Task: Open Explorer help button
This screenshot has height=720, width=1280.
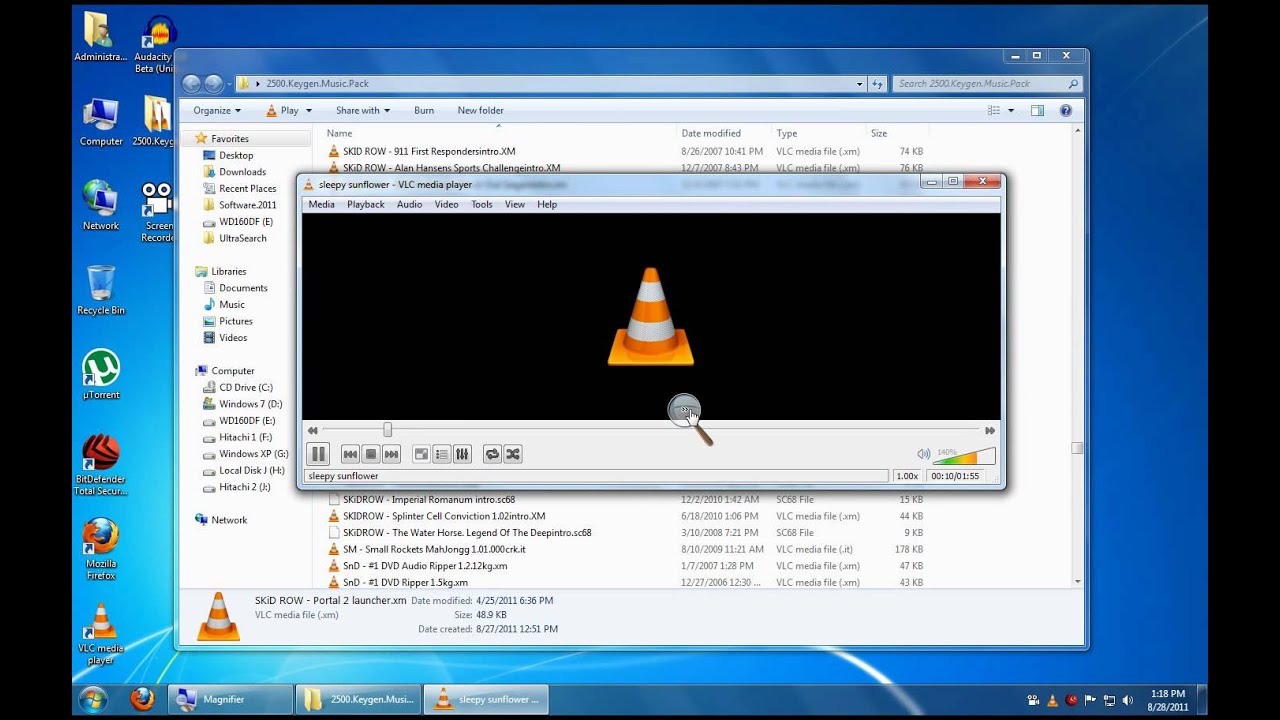Action: click(1066, 111)
